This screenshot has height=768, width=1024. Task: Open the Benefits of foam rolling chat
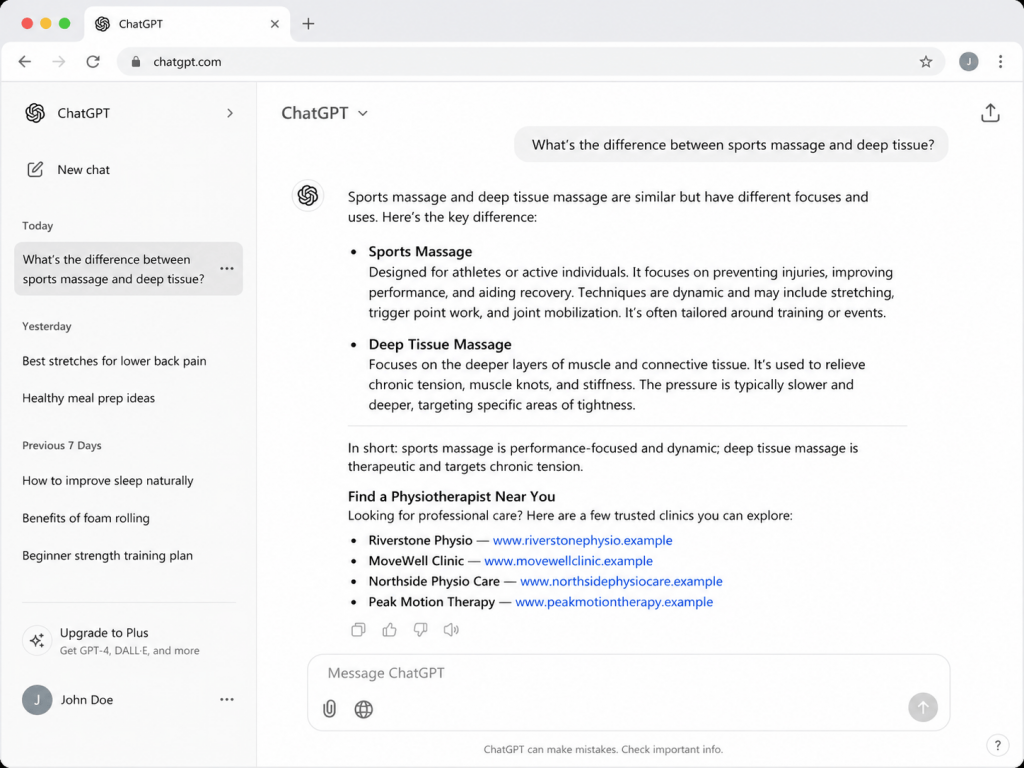pyautogui.click(x=86, y=518)
